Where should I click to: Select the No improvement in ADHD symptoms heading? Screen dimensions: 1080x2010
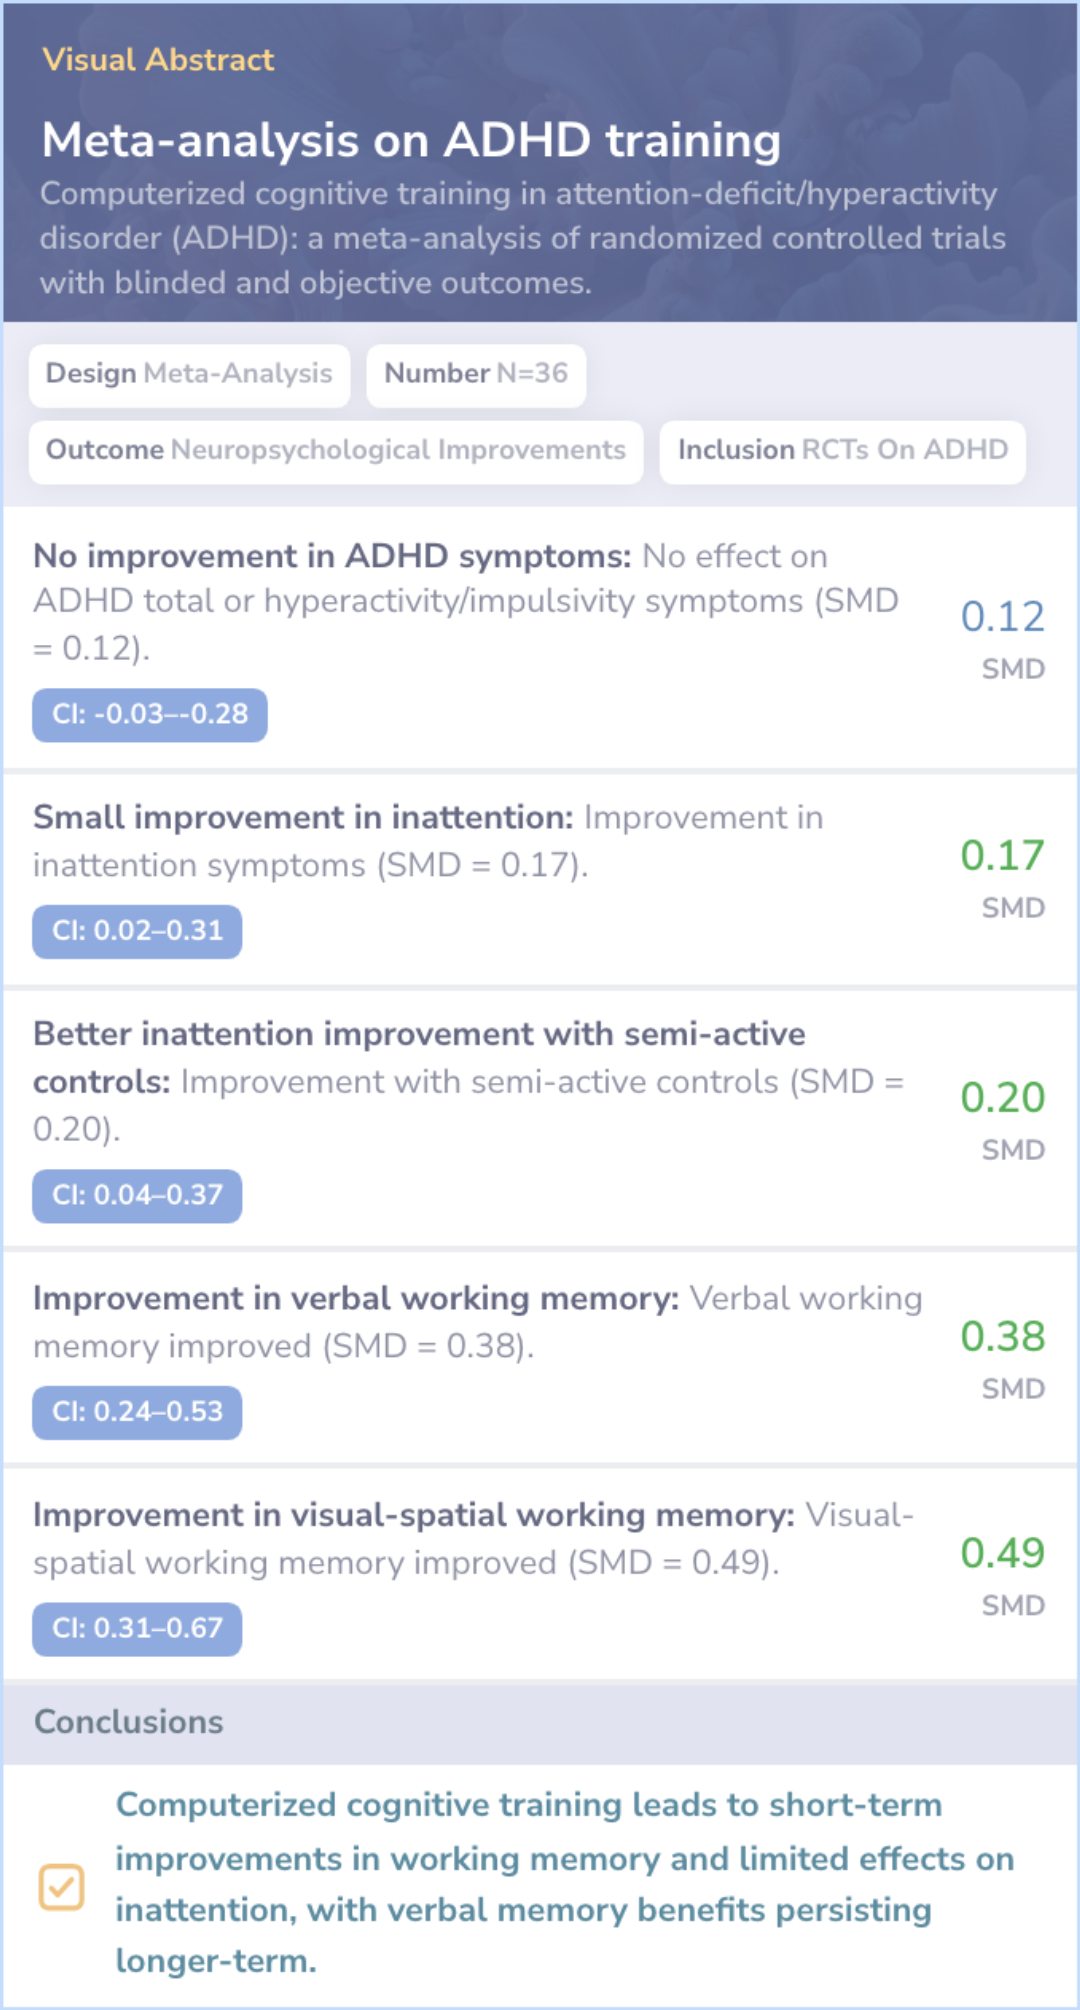[x=332, y=556]
